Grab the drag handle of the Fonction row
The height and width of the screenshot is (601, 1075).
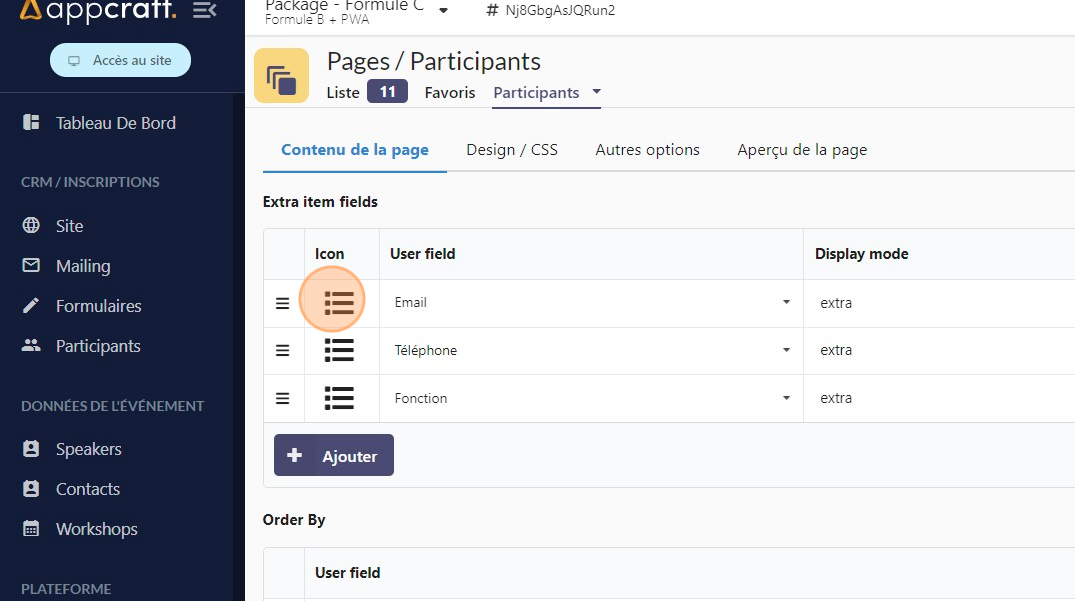(x=283, y=398)
